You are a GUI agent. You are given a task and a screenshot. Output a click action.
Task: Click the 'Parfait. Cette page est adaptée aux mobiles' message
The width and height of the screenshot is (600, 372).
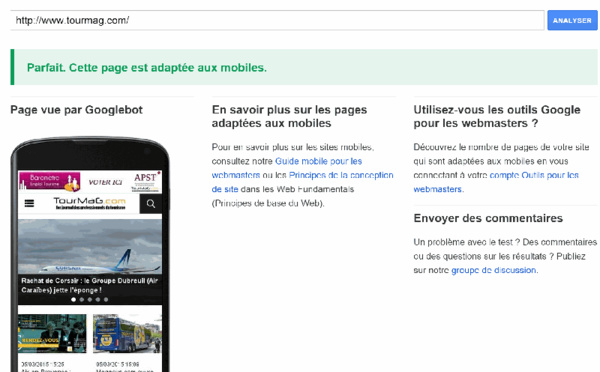(147, 67)
